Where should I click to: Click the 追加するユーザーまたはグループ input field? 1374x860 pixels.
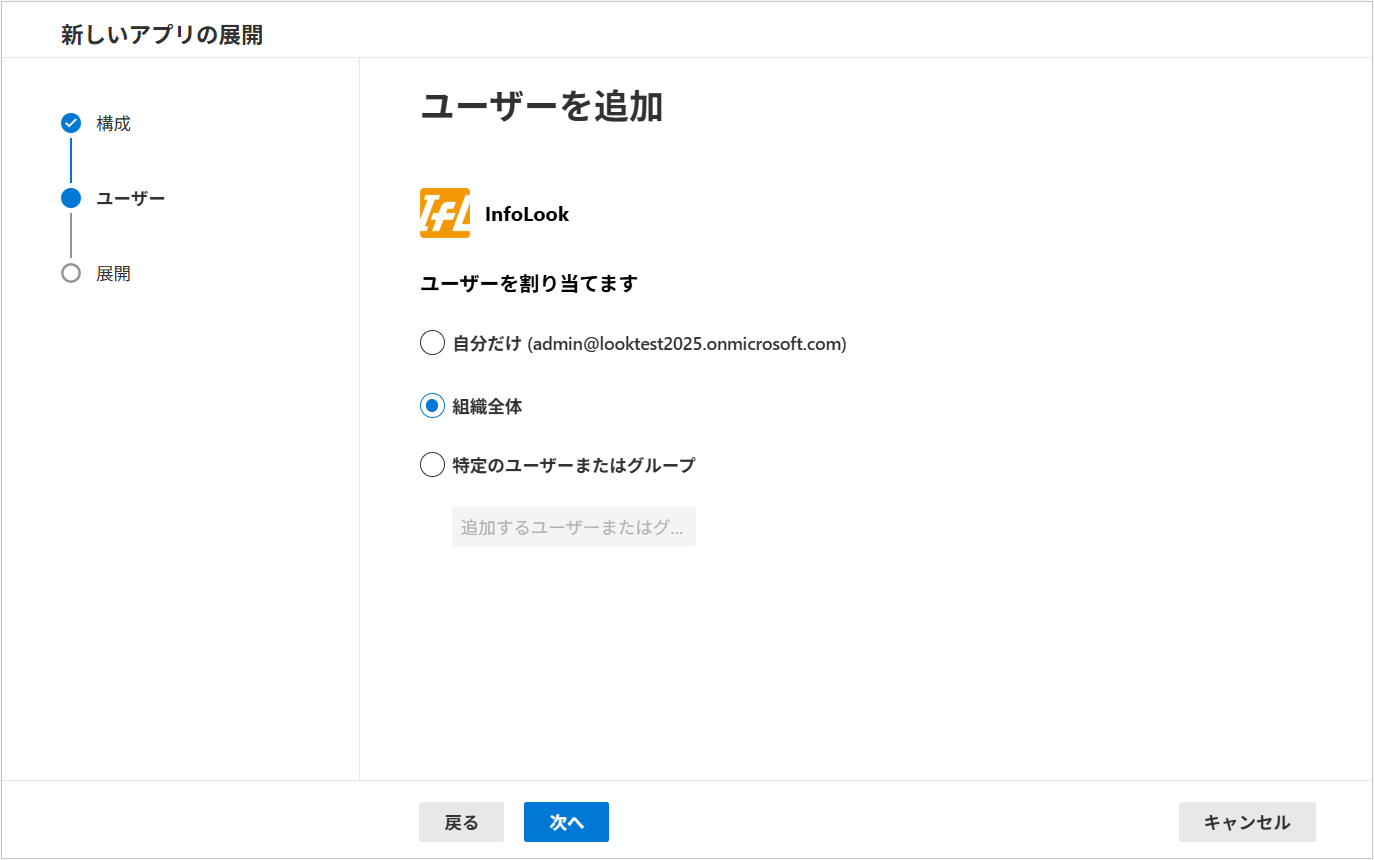tap(573, 527)
